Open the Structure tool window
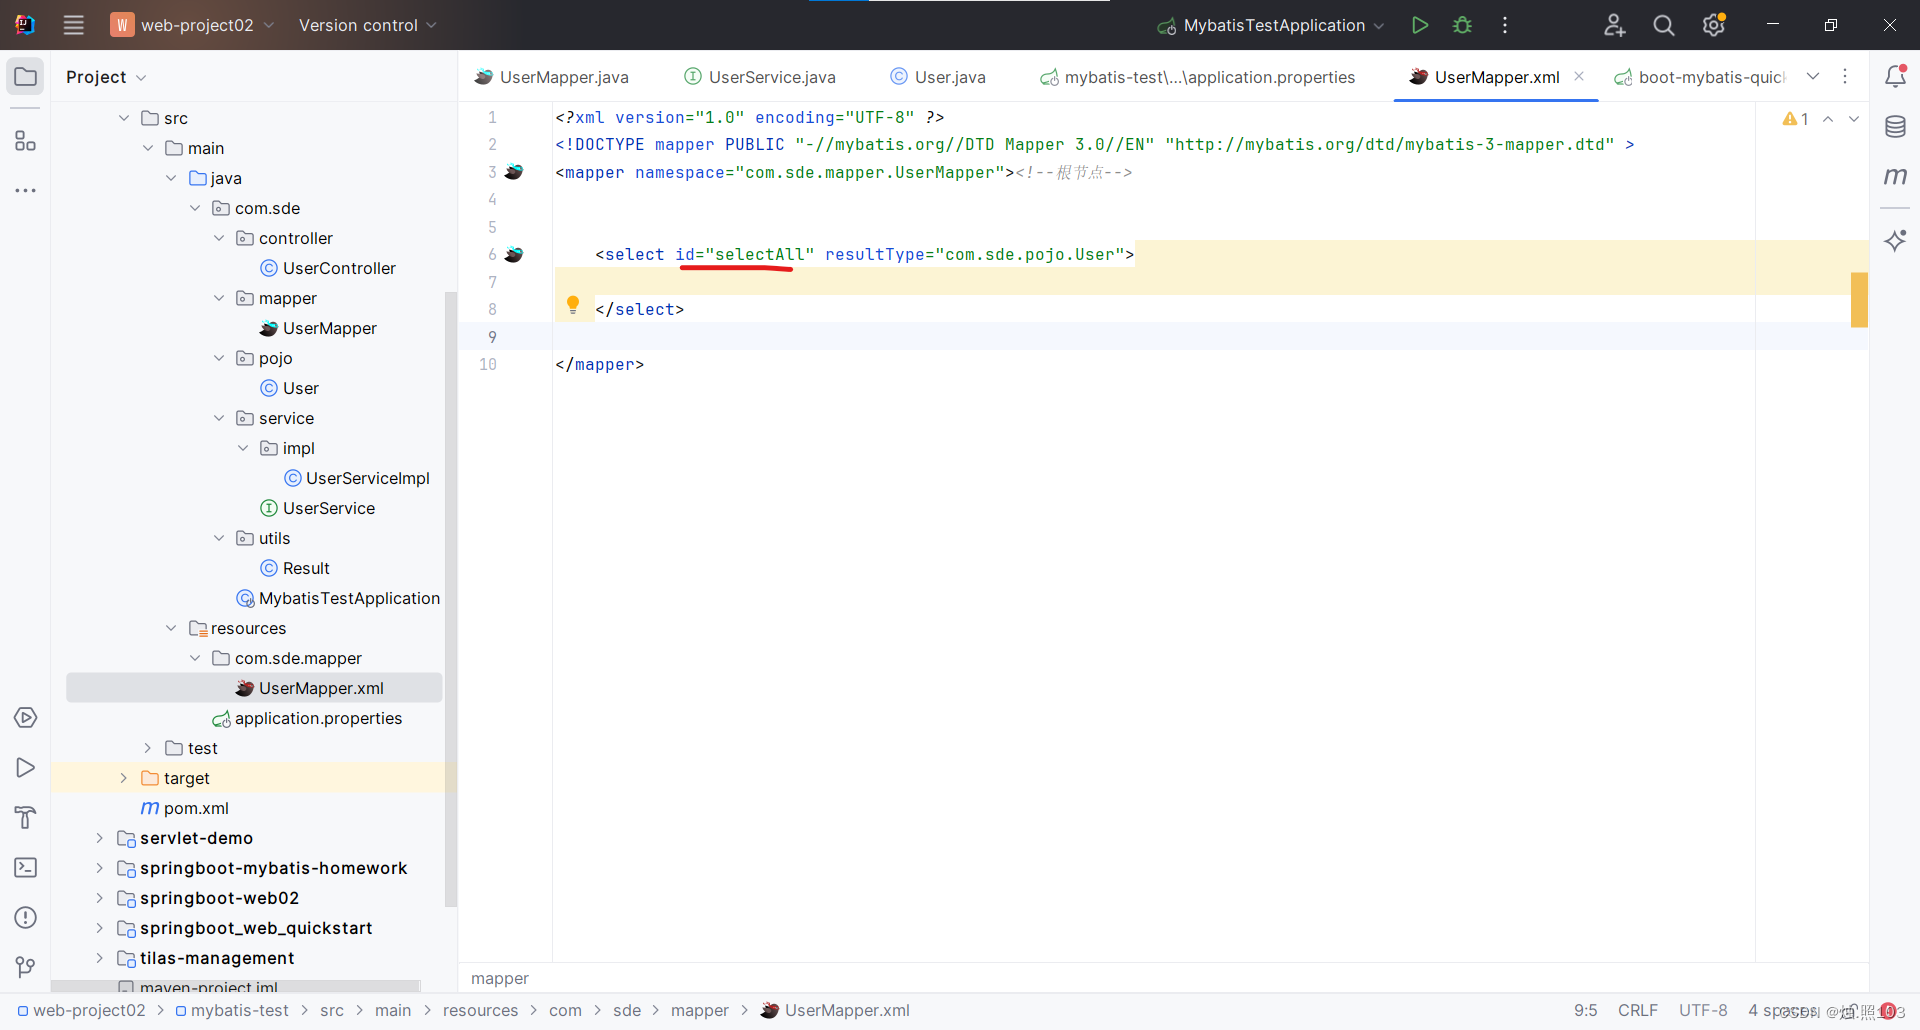Screen dimensions: 1920x1030 point(25,141)
